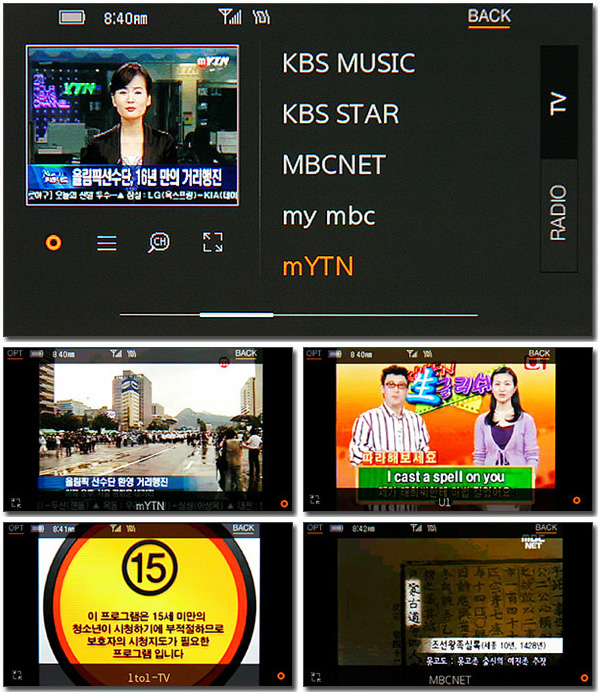Select my mbc channel
Image resolution: width=600 pixels, height=696 pixels.
click(329, 216)
